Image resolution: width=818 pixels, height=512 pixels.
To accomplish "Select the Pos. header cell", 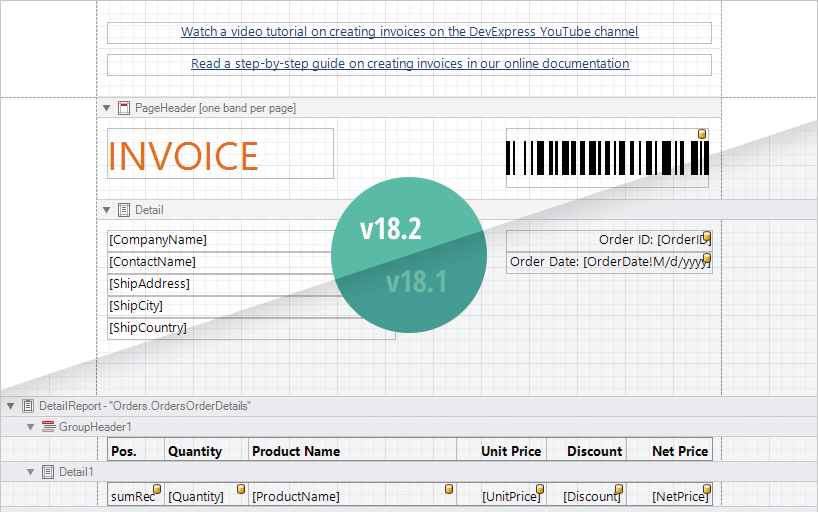I will (x=136, y=451).
